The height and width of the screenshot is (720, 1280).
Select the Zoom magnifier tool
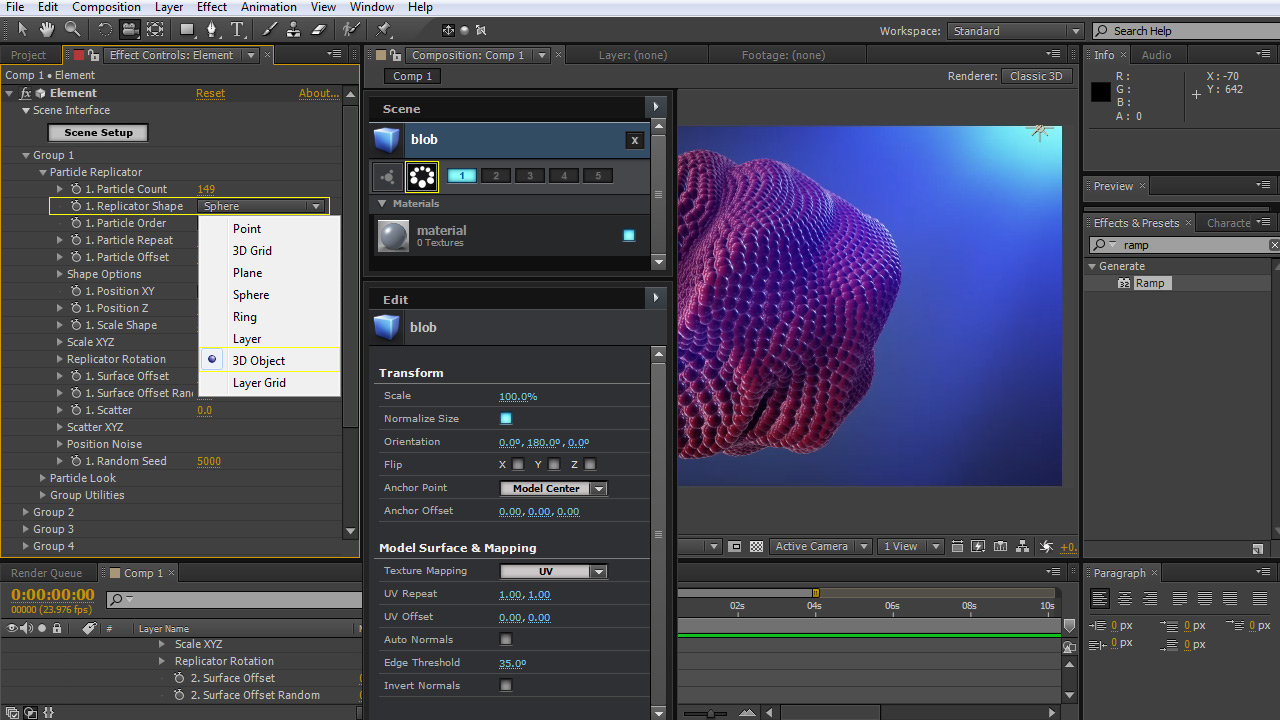coord(72,30)
